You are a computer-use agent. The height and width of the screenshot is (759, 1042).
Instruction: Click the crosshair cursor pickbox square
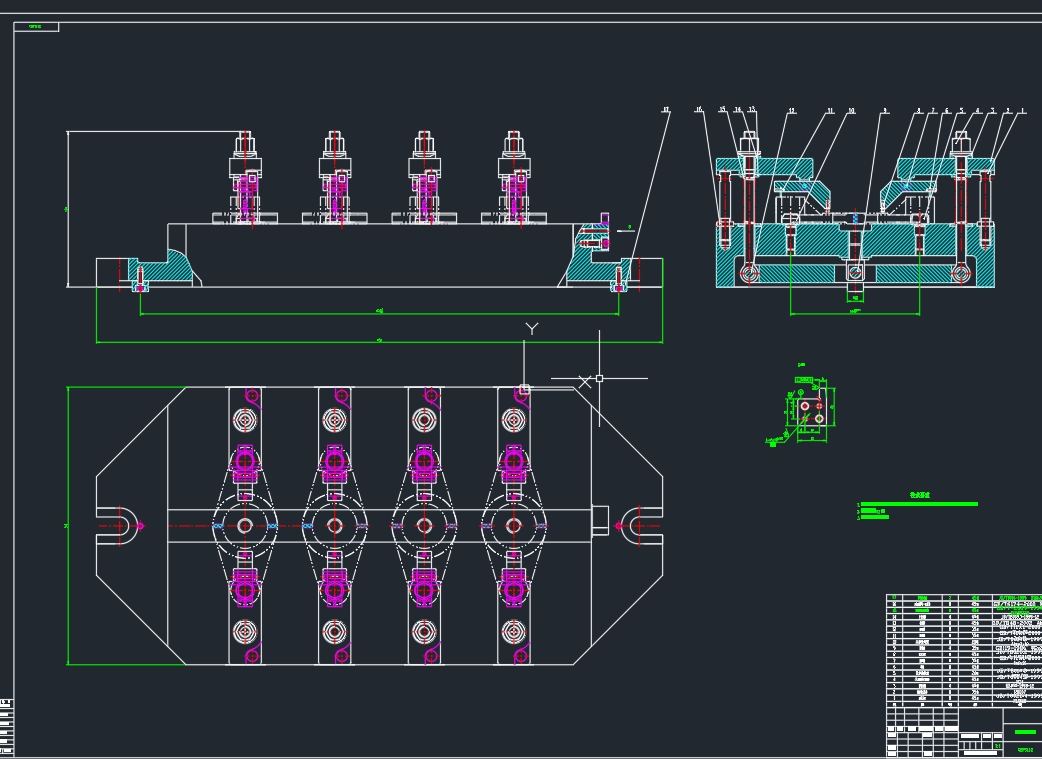(599, 378)
